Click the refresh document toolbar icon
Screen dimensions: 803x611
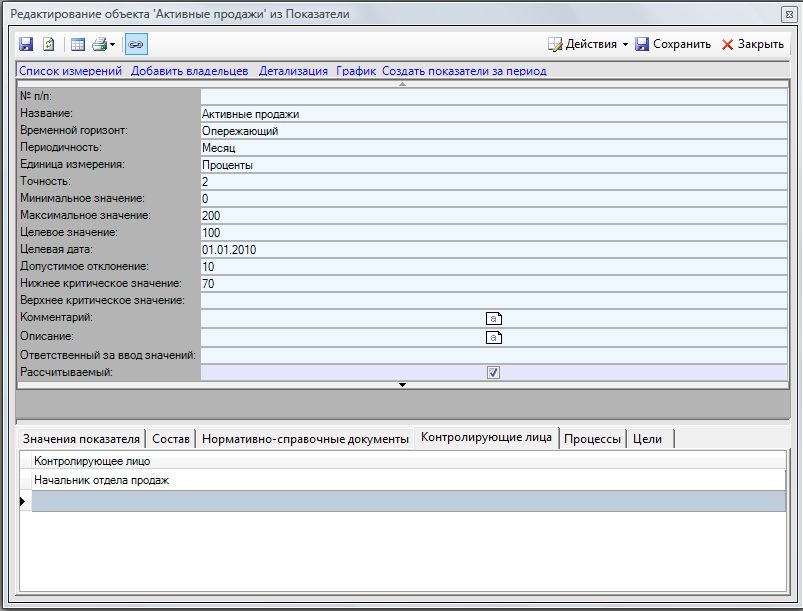tap(47, 44)
